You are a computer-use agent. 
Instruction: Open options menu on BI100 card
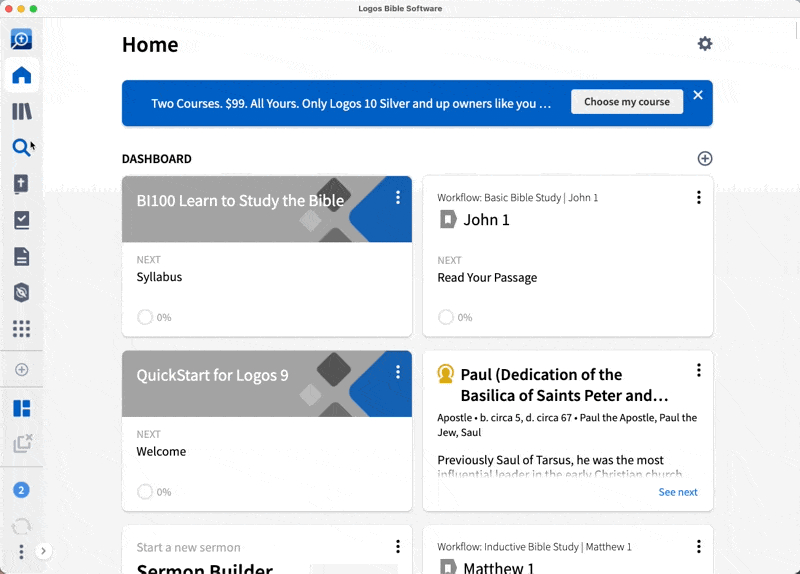coord(398,198)
